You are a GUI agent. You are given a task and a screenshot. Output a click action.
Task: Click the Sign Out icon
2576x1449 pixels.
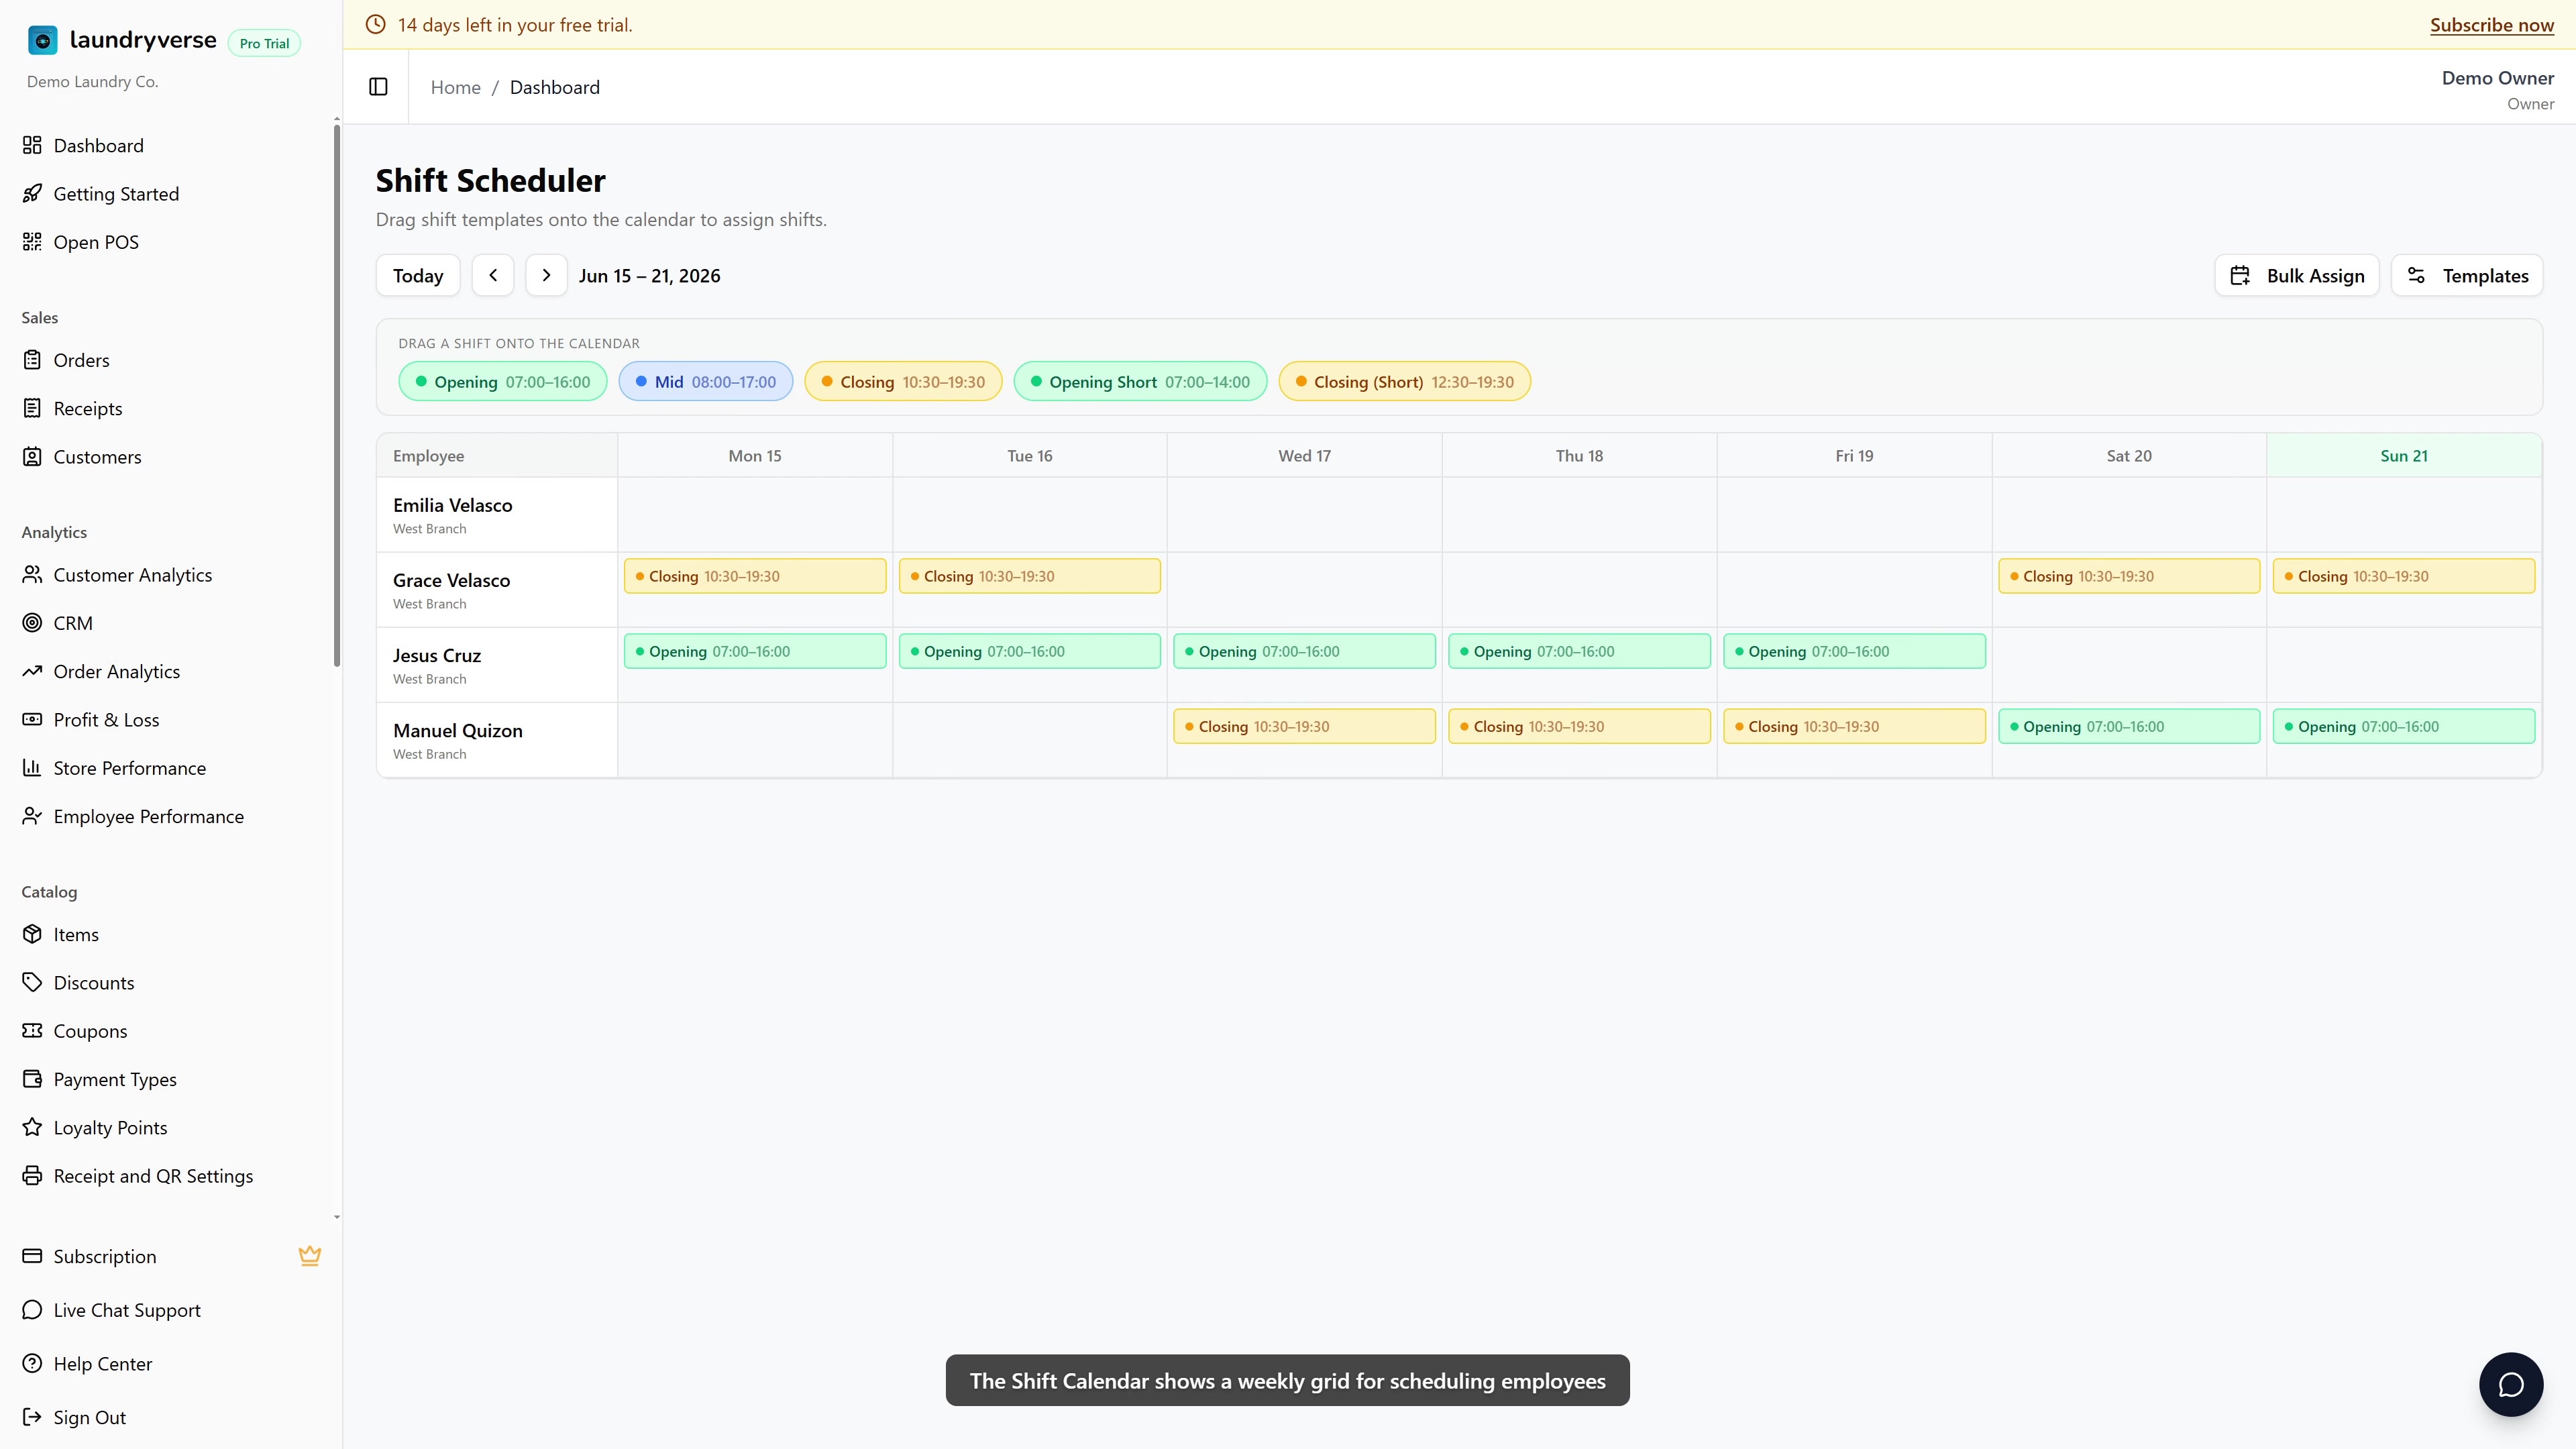click(32, 1418)
